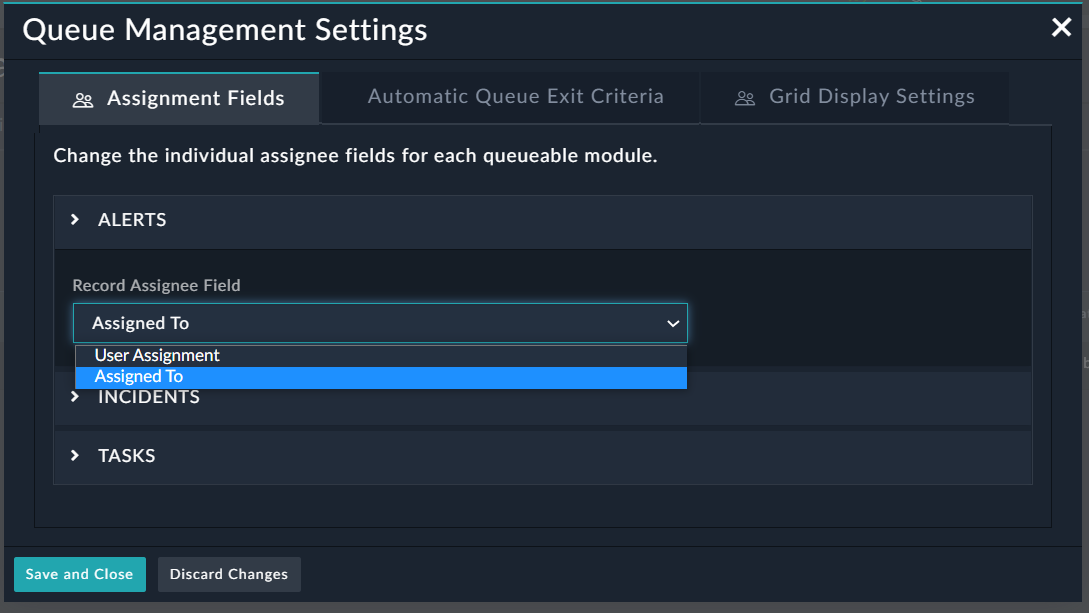Click the people icon on Assignment Fields tab
This screenshot has height=613, width=1089.
pyautogui.click(x=82, y=98)
